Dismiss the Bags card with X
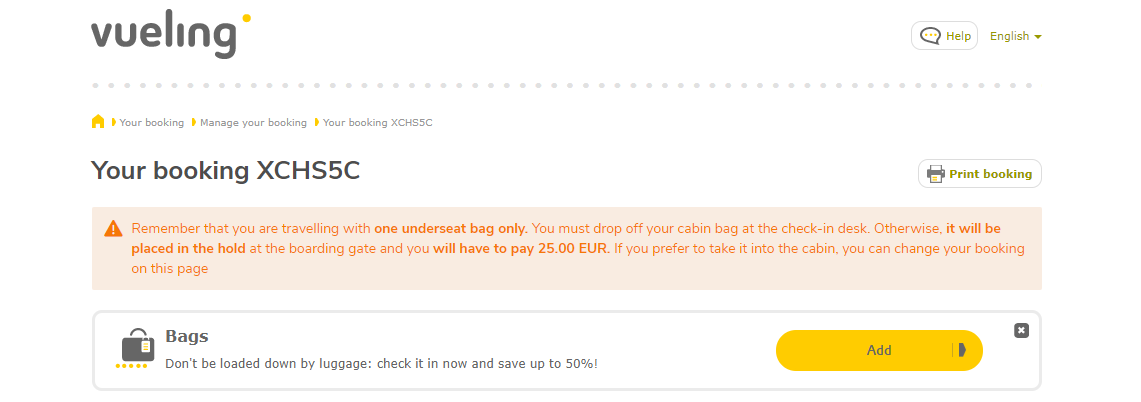The height and width of the screenshot is (402, 1141). 1021,330
